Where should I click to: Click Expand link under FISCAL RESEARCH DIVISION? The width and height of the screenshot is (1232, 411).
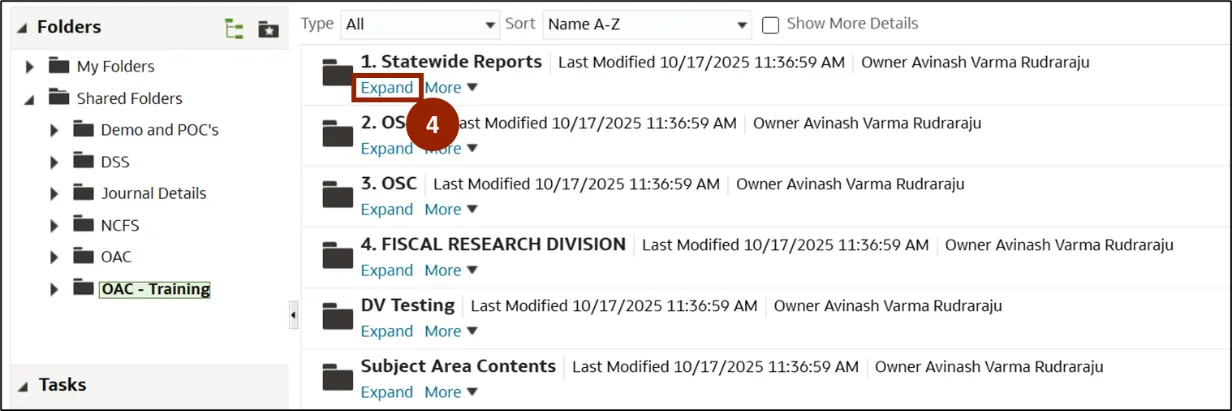click(x=387, y=271)
